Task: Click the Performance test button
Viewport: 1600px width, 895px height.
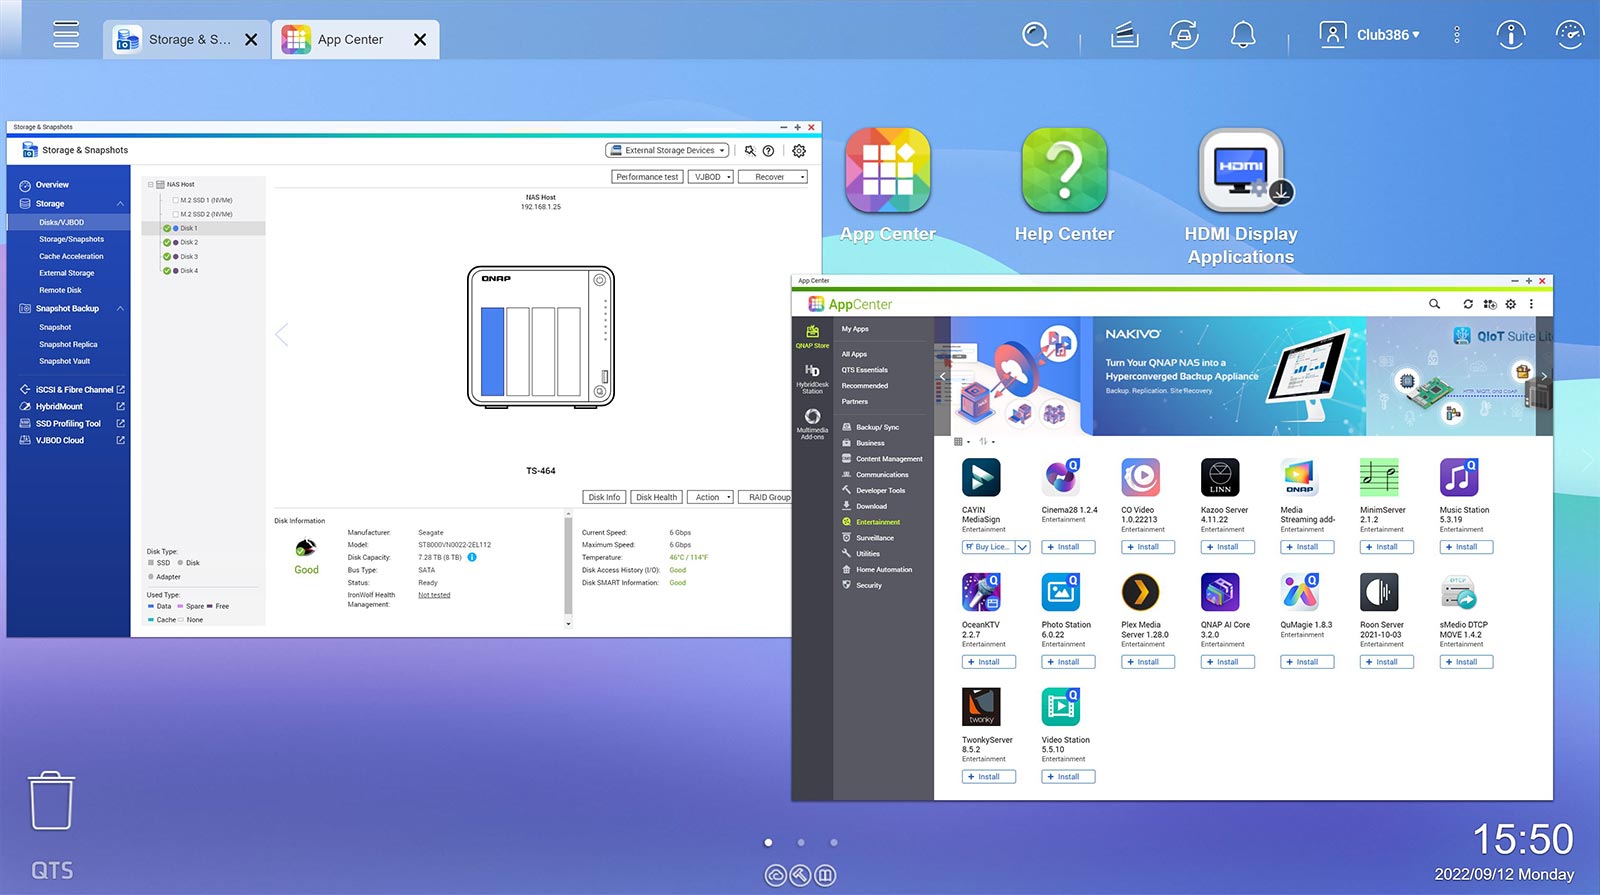Action: [647, 177]
